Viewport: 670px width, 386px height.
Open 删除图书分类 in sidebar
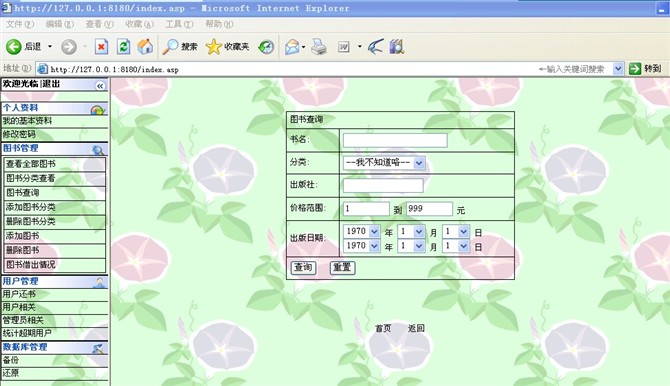30,221
